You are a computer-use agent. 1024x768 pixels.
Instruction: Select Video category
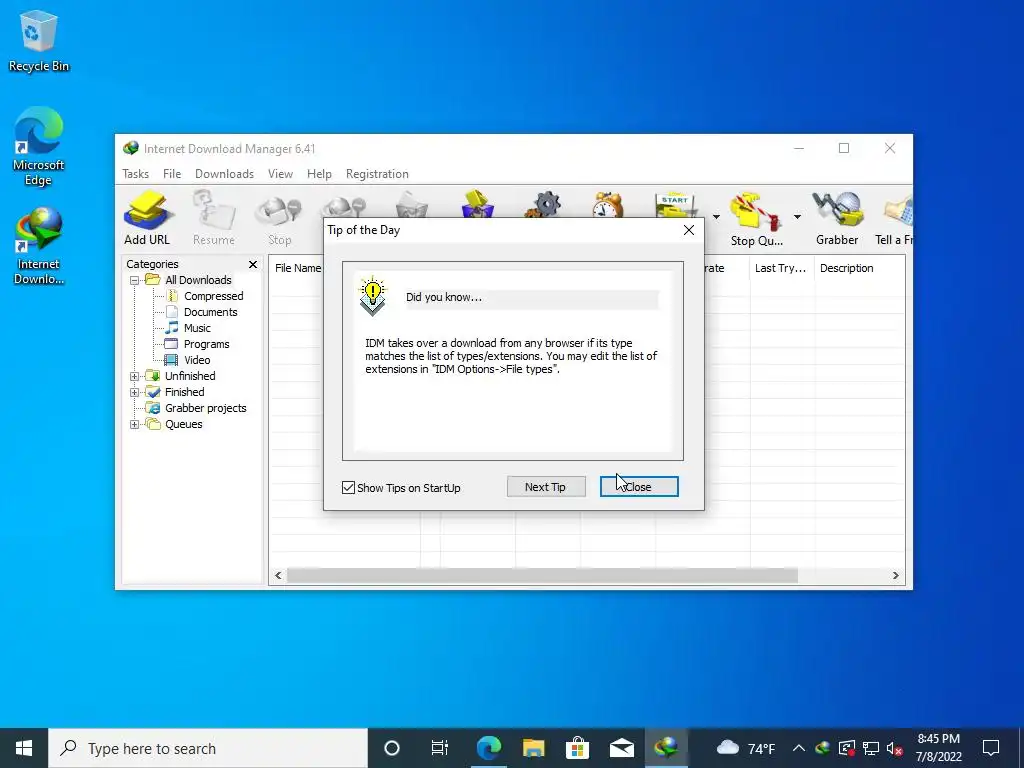pyautogui.click(x=197, y=360)
